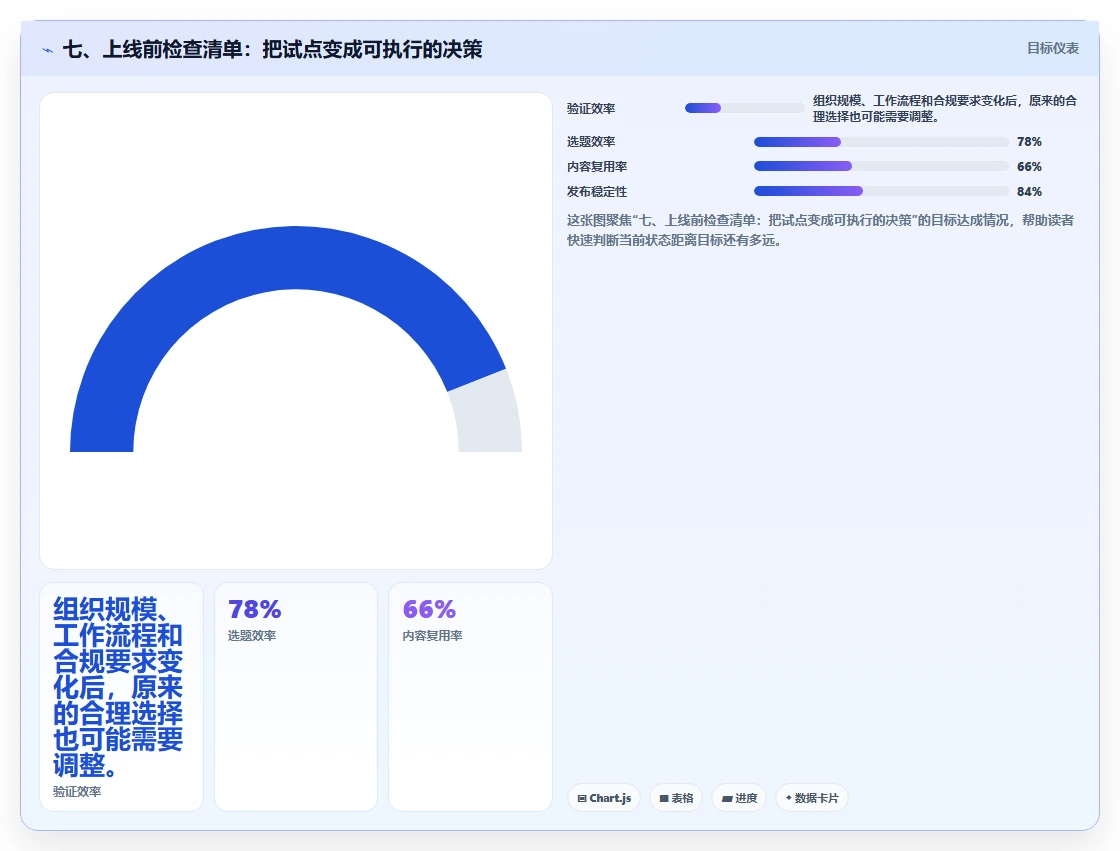Click the 内容复用率 progress bar

(x=881, y=166)
